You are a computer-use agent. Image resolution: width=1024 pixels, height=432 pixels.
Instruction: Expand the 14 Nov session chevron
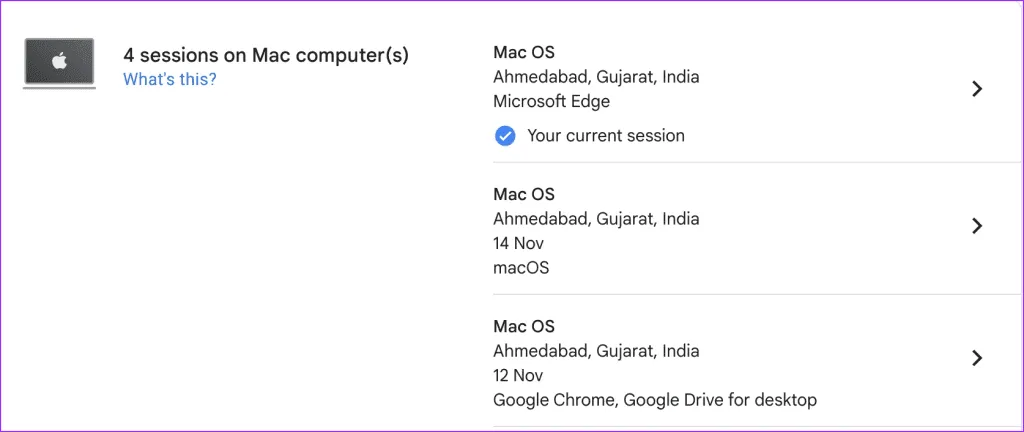(x=978, y=226)
